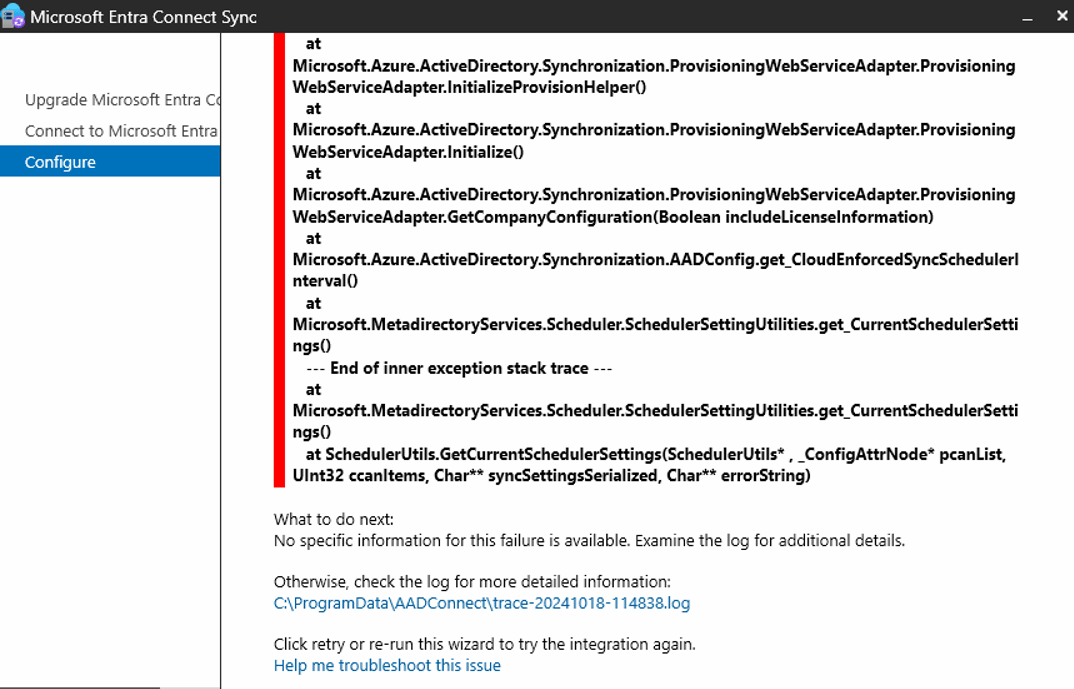Click the get_CloudEnforcedSyncSchedulerInterval stack line
1074x689 pixels.
point(655,270)
